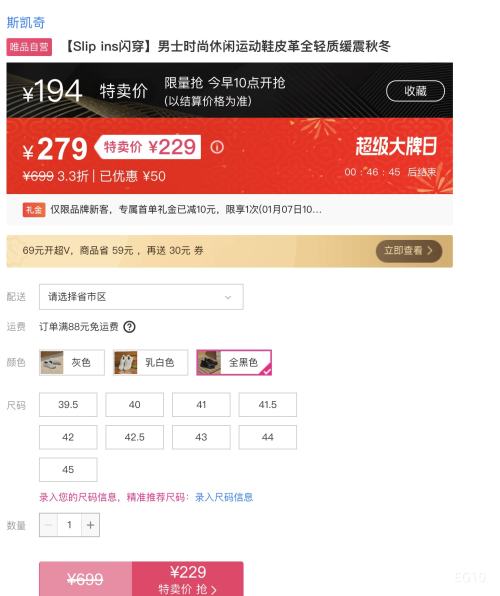Select shoe size 42.5
The height and width of the screenshot is (596, 500).
point(135,437)
